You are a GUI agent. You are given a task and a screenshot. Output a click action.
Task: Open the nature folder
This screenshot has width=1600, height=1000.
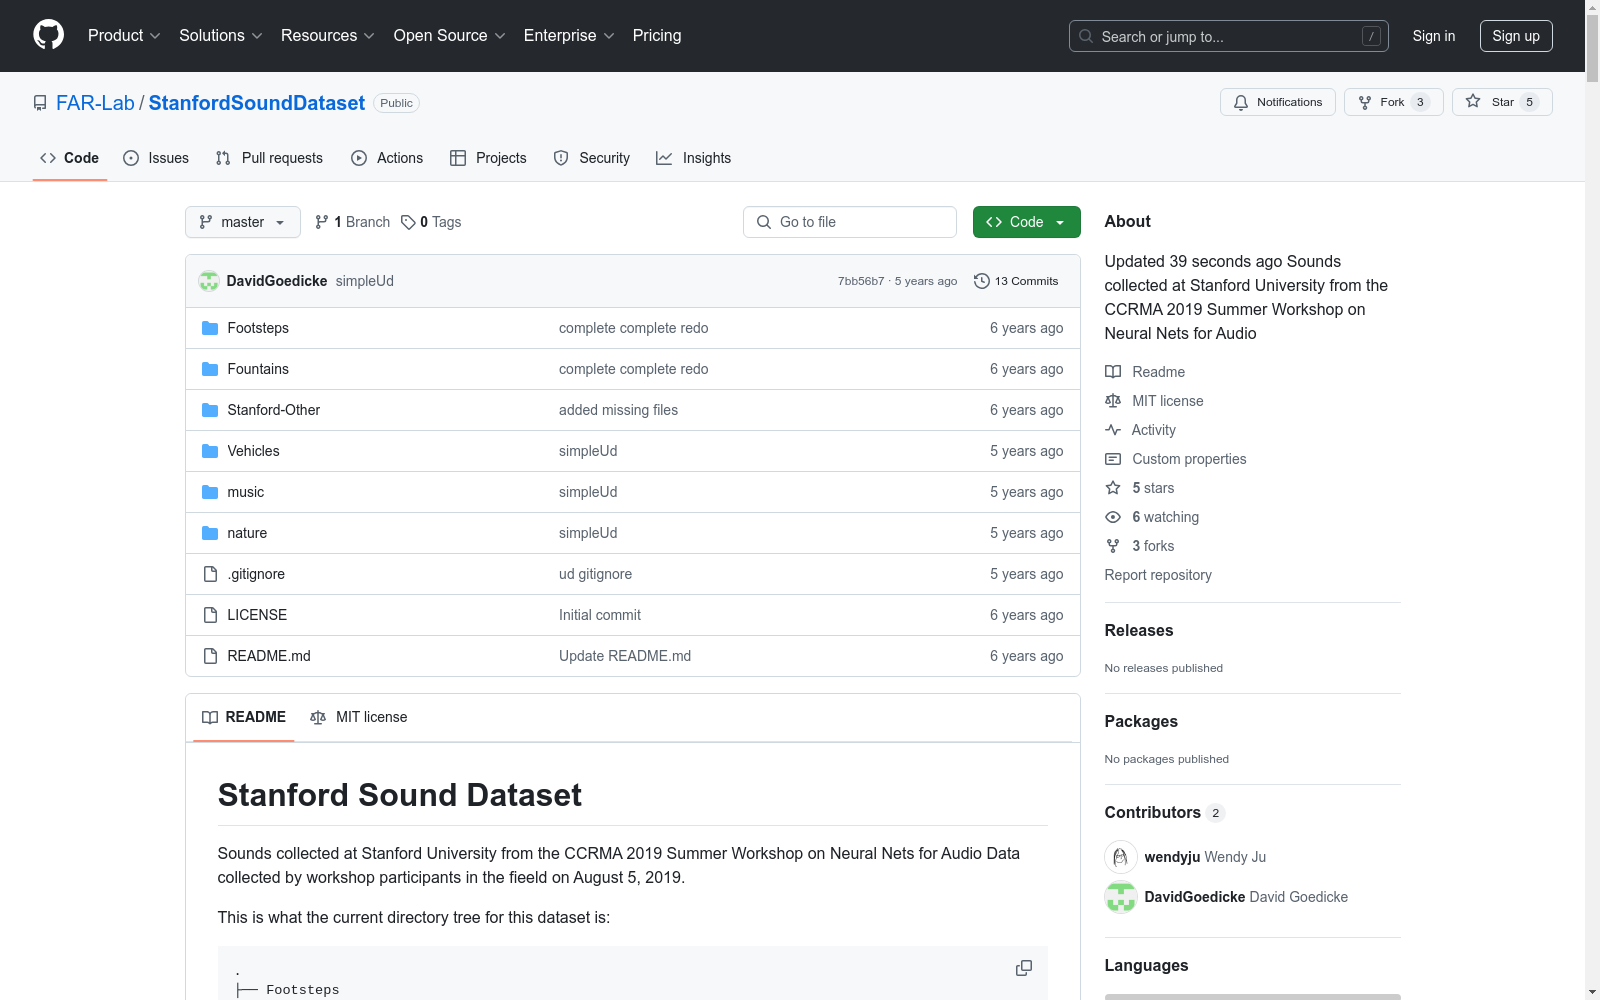[x=247, y=533]
